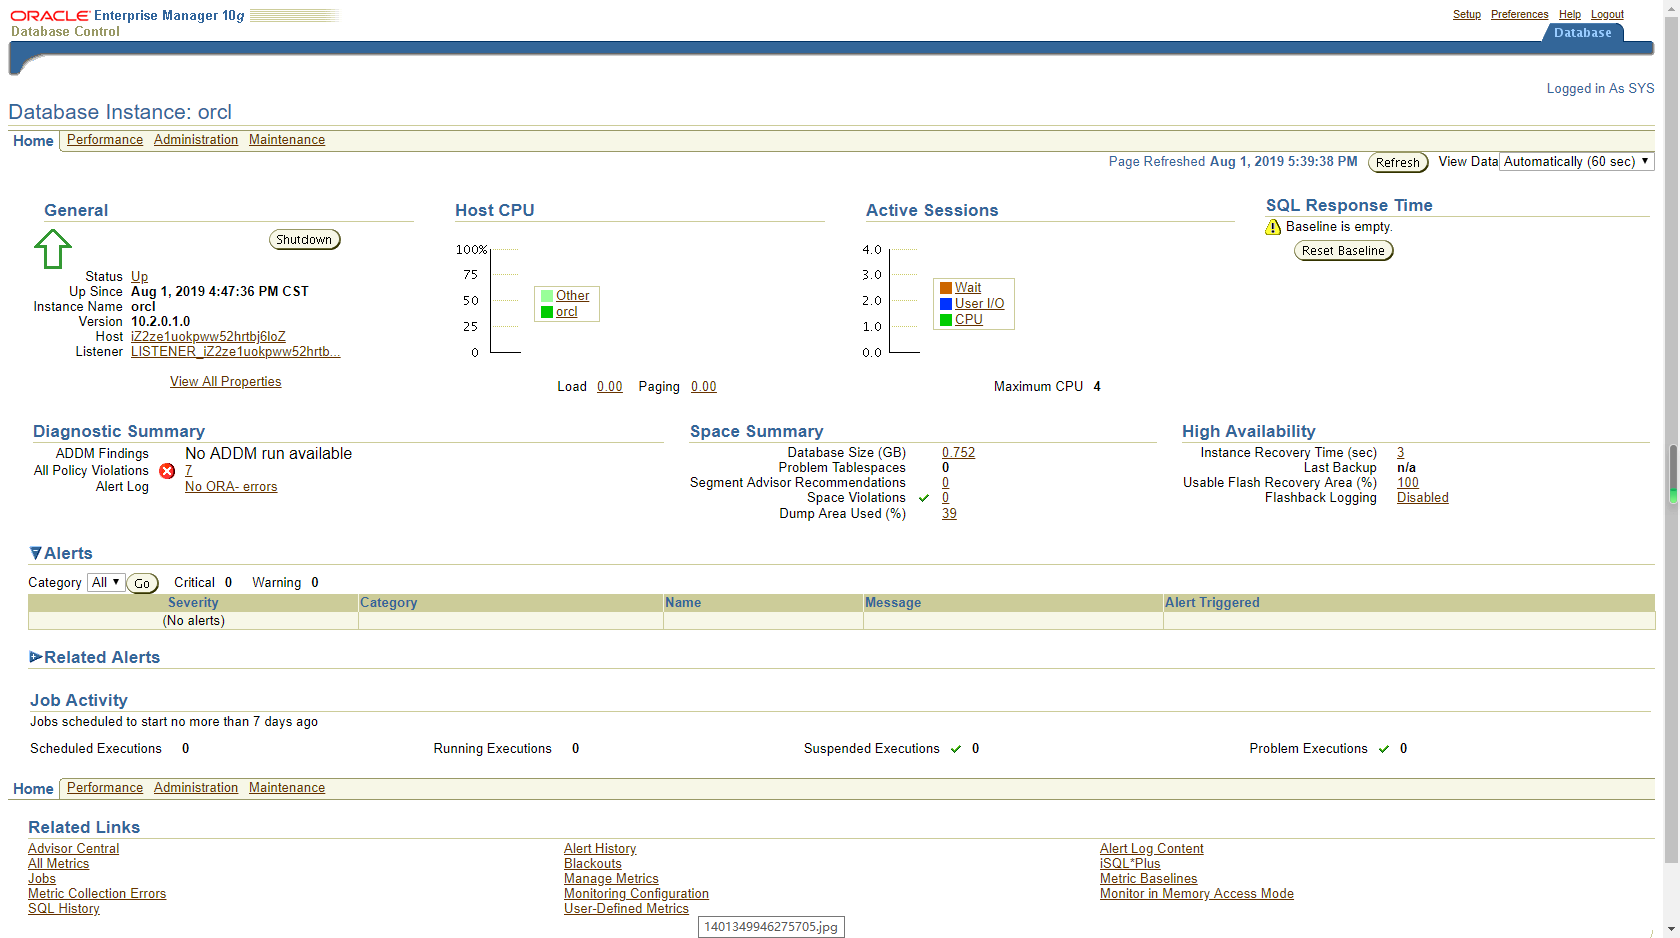Screen dimensions: 1680x938
Task: Click the Wait legend orange swatch
Action: (x=946, y=288)
